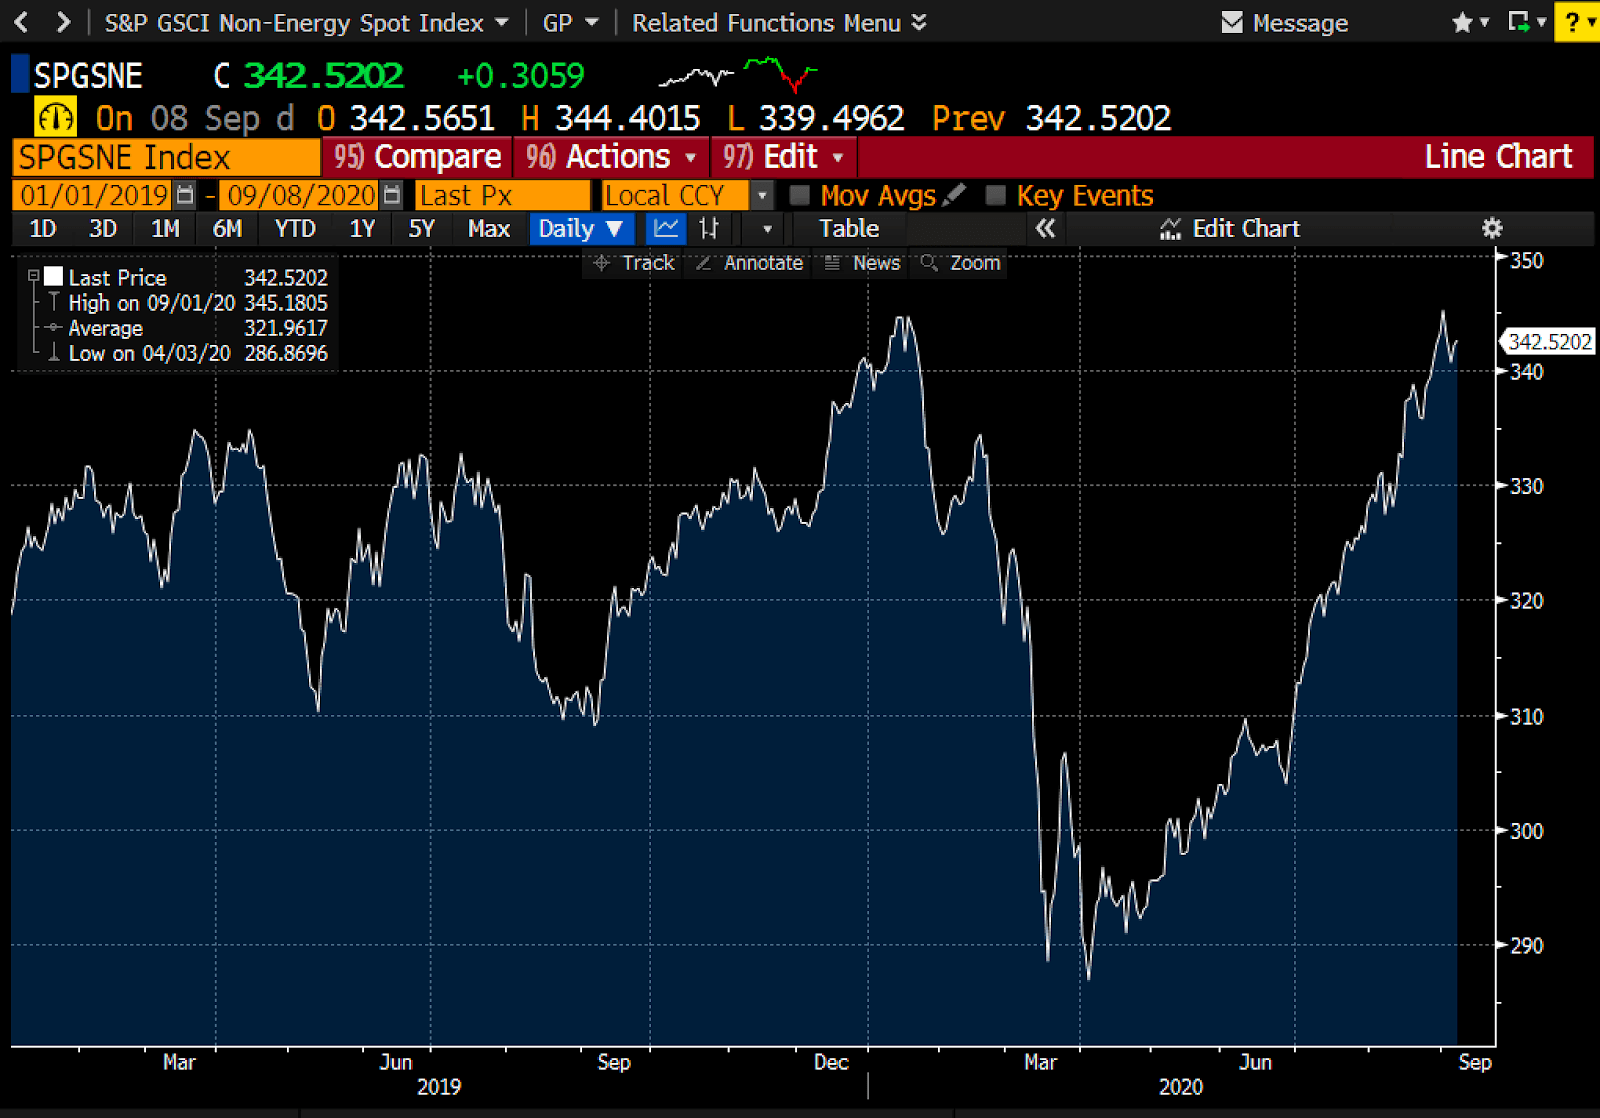
Task: Click the back navigation arrow icon
Action: click(21, 22)
